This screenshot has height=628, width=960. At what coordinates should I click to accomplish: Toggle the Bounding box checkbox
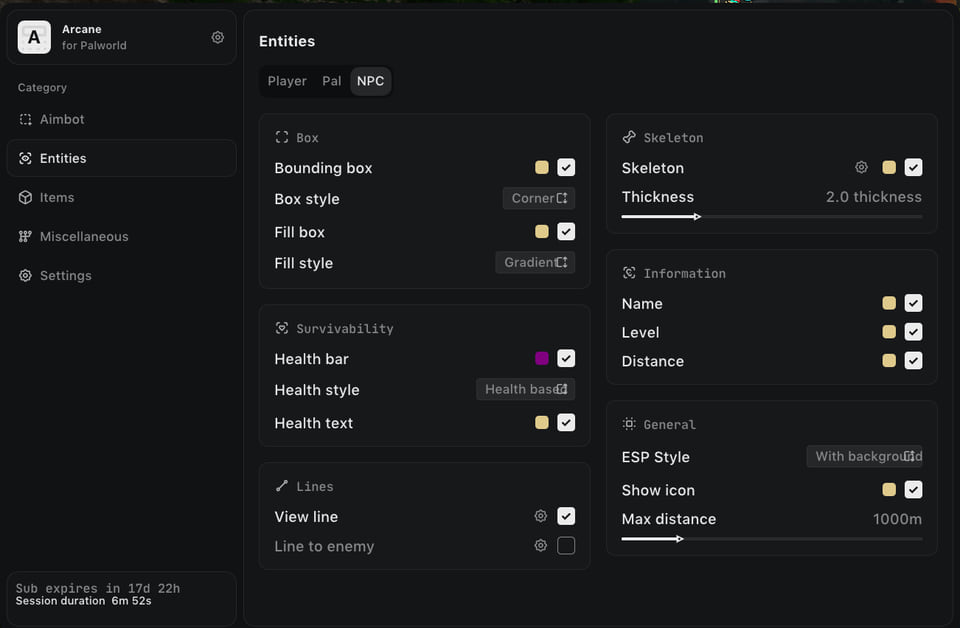tap(566, 167)
